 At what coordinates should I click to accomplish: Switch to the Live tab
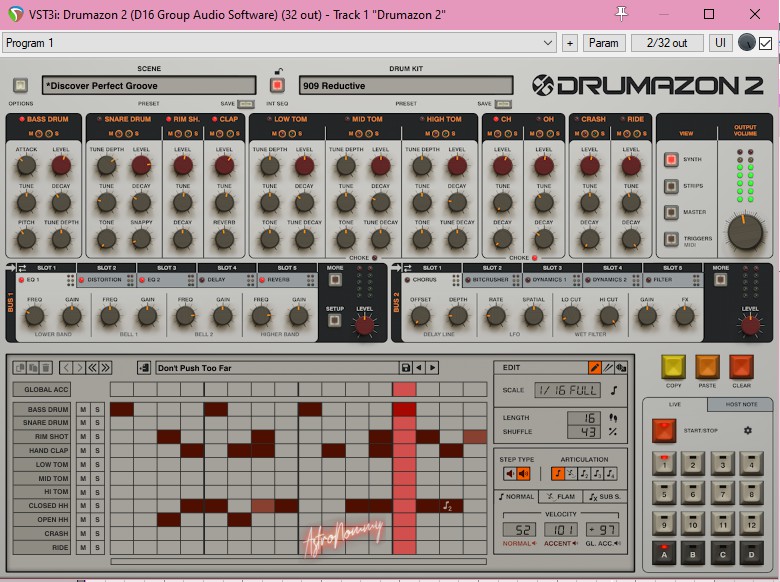coord(675,404)
